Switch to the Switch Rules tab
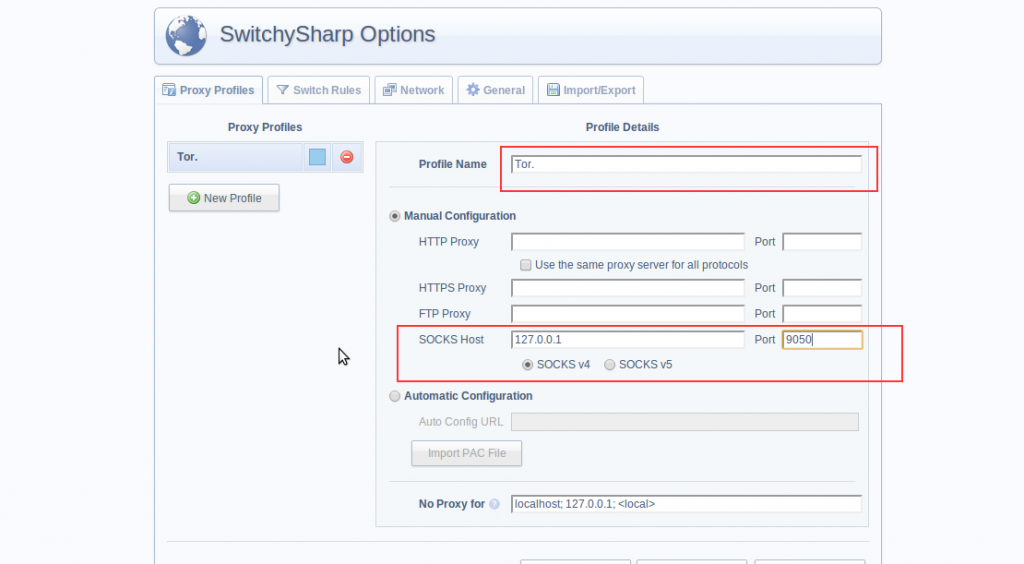This screenshot has height=564, width=1024. tap(319, 90)
